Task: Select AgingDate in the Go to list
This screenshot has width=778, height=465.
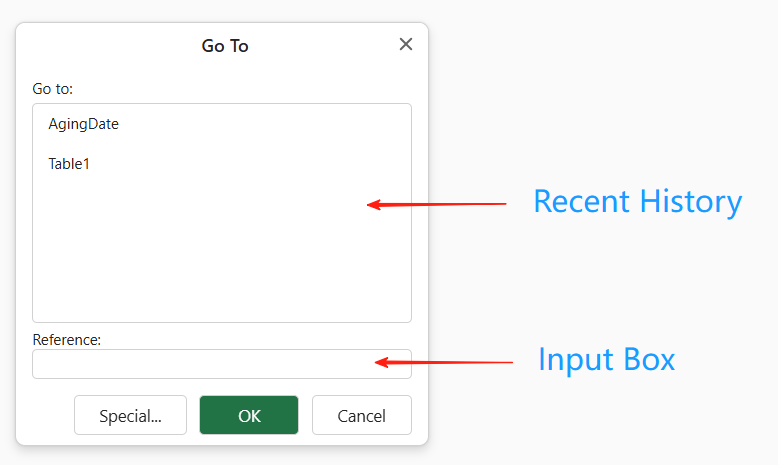Action: coord(83,124)
